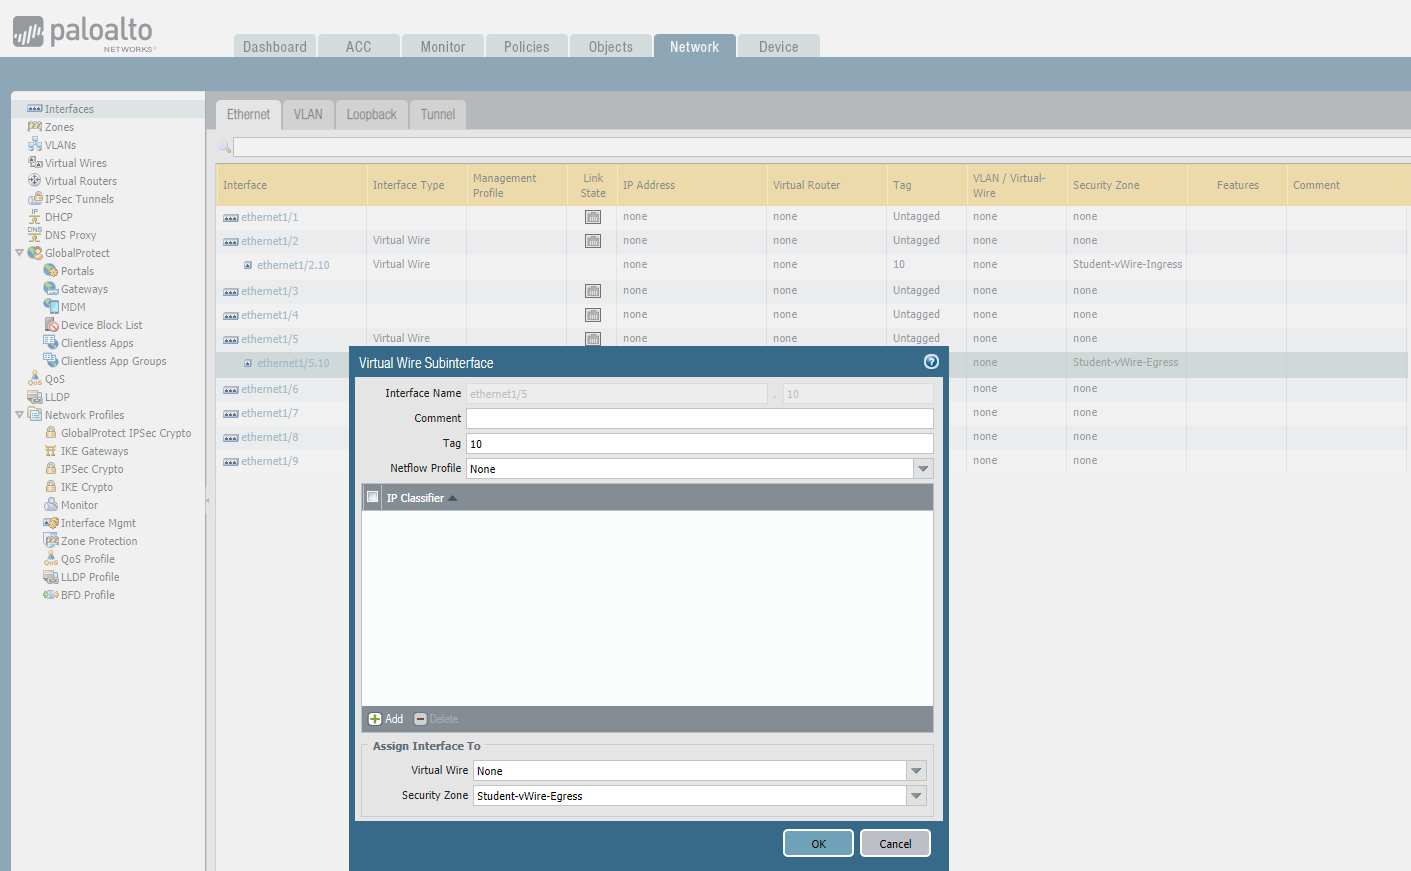Switch to the Policies tab
Image resolution: width=1411 pixels, height=871 pixels.
(527, 46)
